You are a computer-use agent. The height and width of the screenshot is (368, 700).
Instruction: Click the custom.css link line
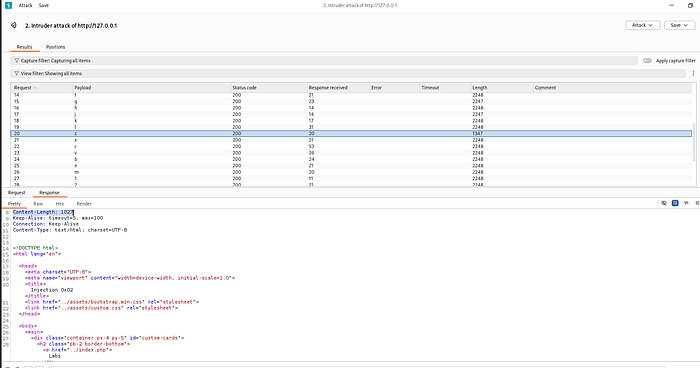pos(102,308)
